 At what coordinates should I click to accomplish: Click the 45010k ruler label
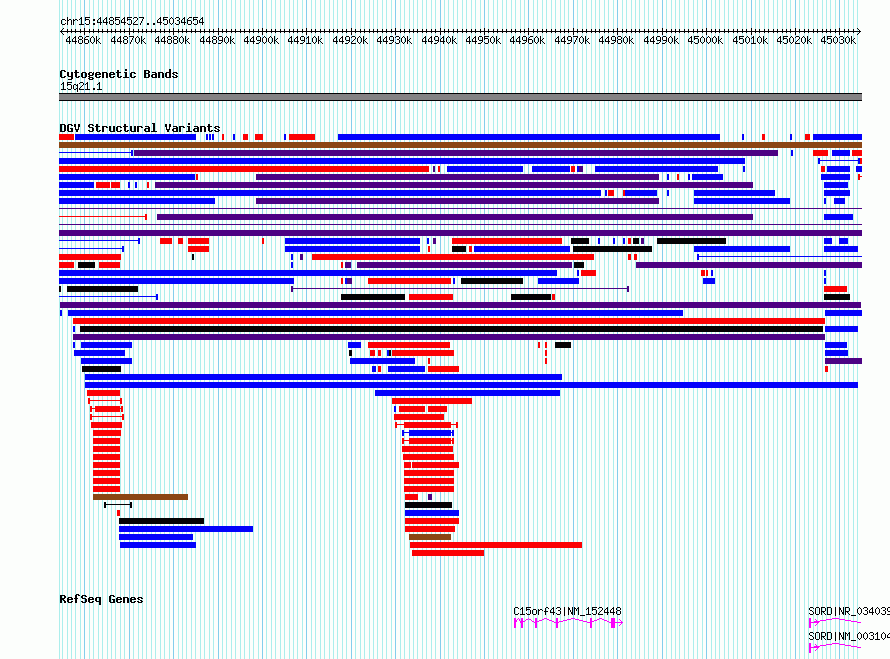(750, 40)
